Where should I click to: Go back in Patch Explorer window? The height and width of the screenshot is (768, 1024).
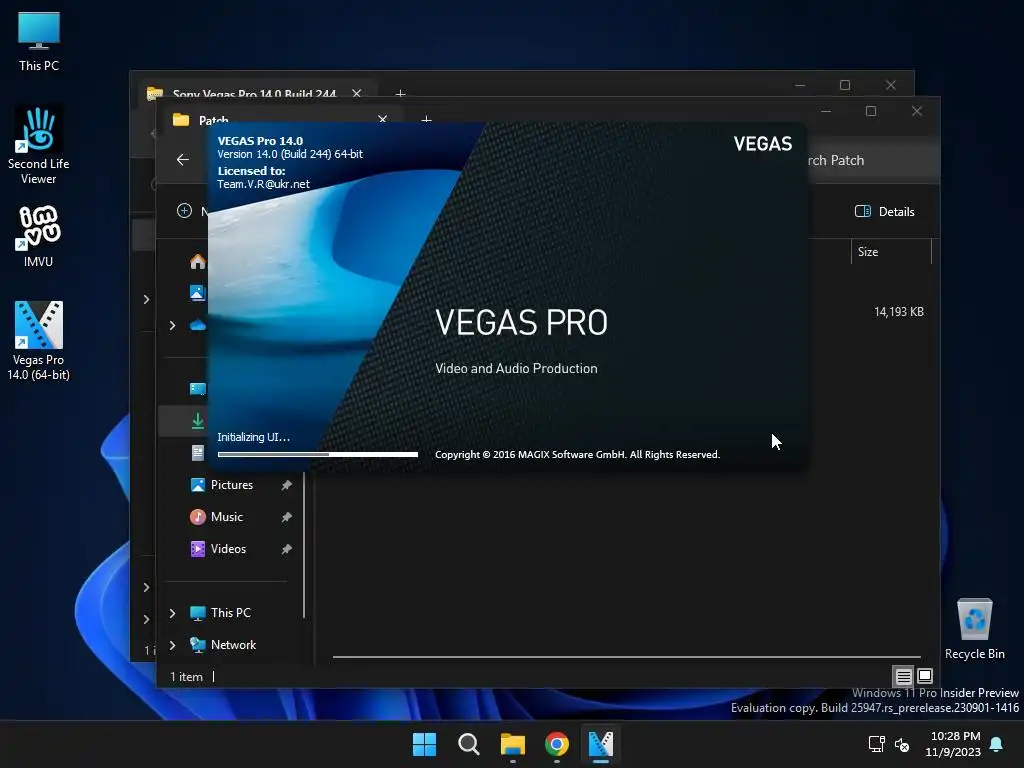(183, 159)
